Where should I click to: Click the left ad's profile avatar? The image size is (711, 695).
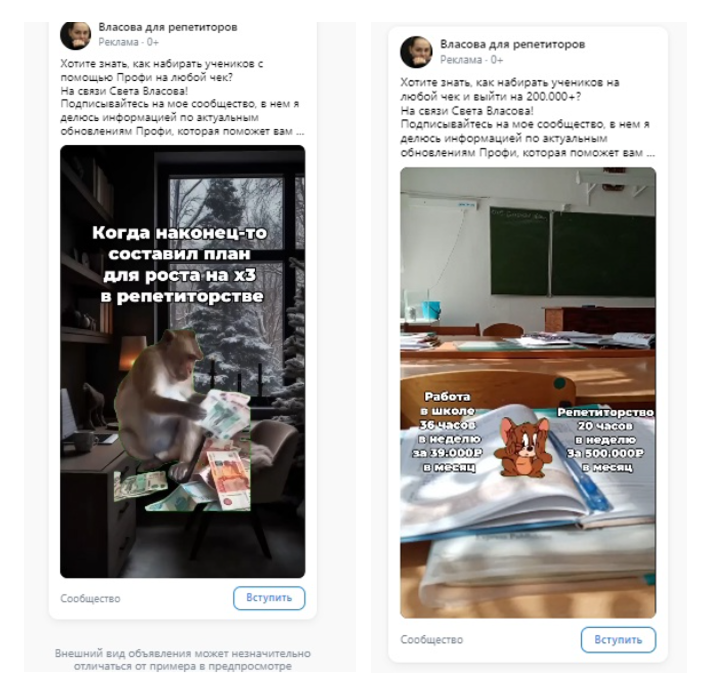[76, 35]
